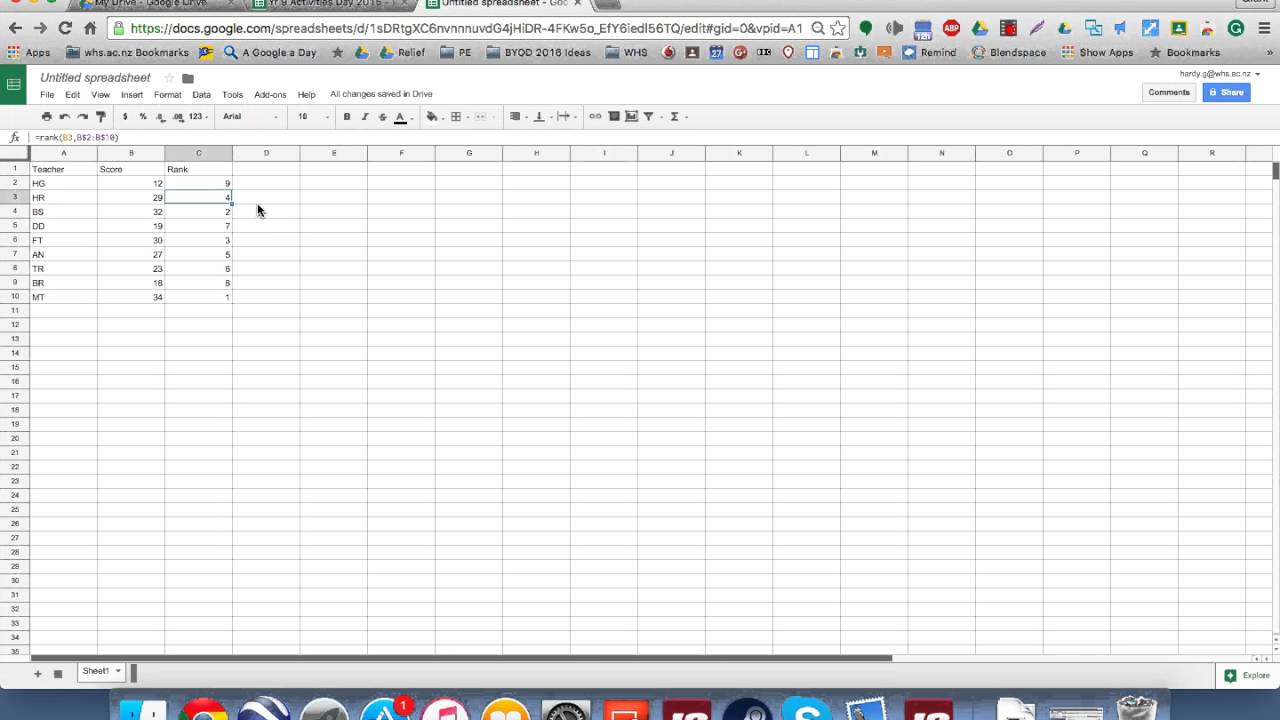Click the hardy.g account email

click(1215, 74)
